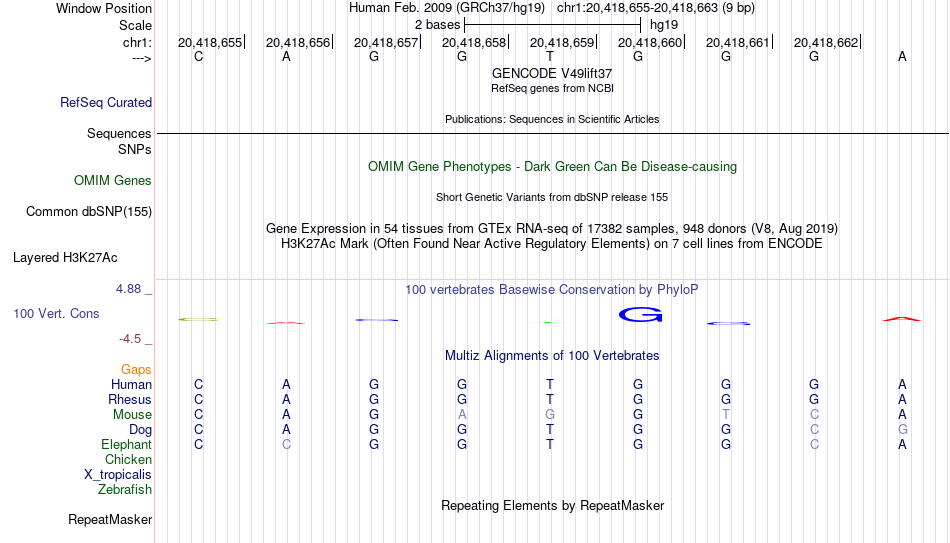This screenshot has height=543, width=950.
Task: Click the 4.88 upper PhyloP scale value
Action: pos(128,289)
